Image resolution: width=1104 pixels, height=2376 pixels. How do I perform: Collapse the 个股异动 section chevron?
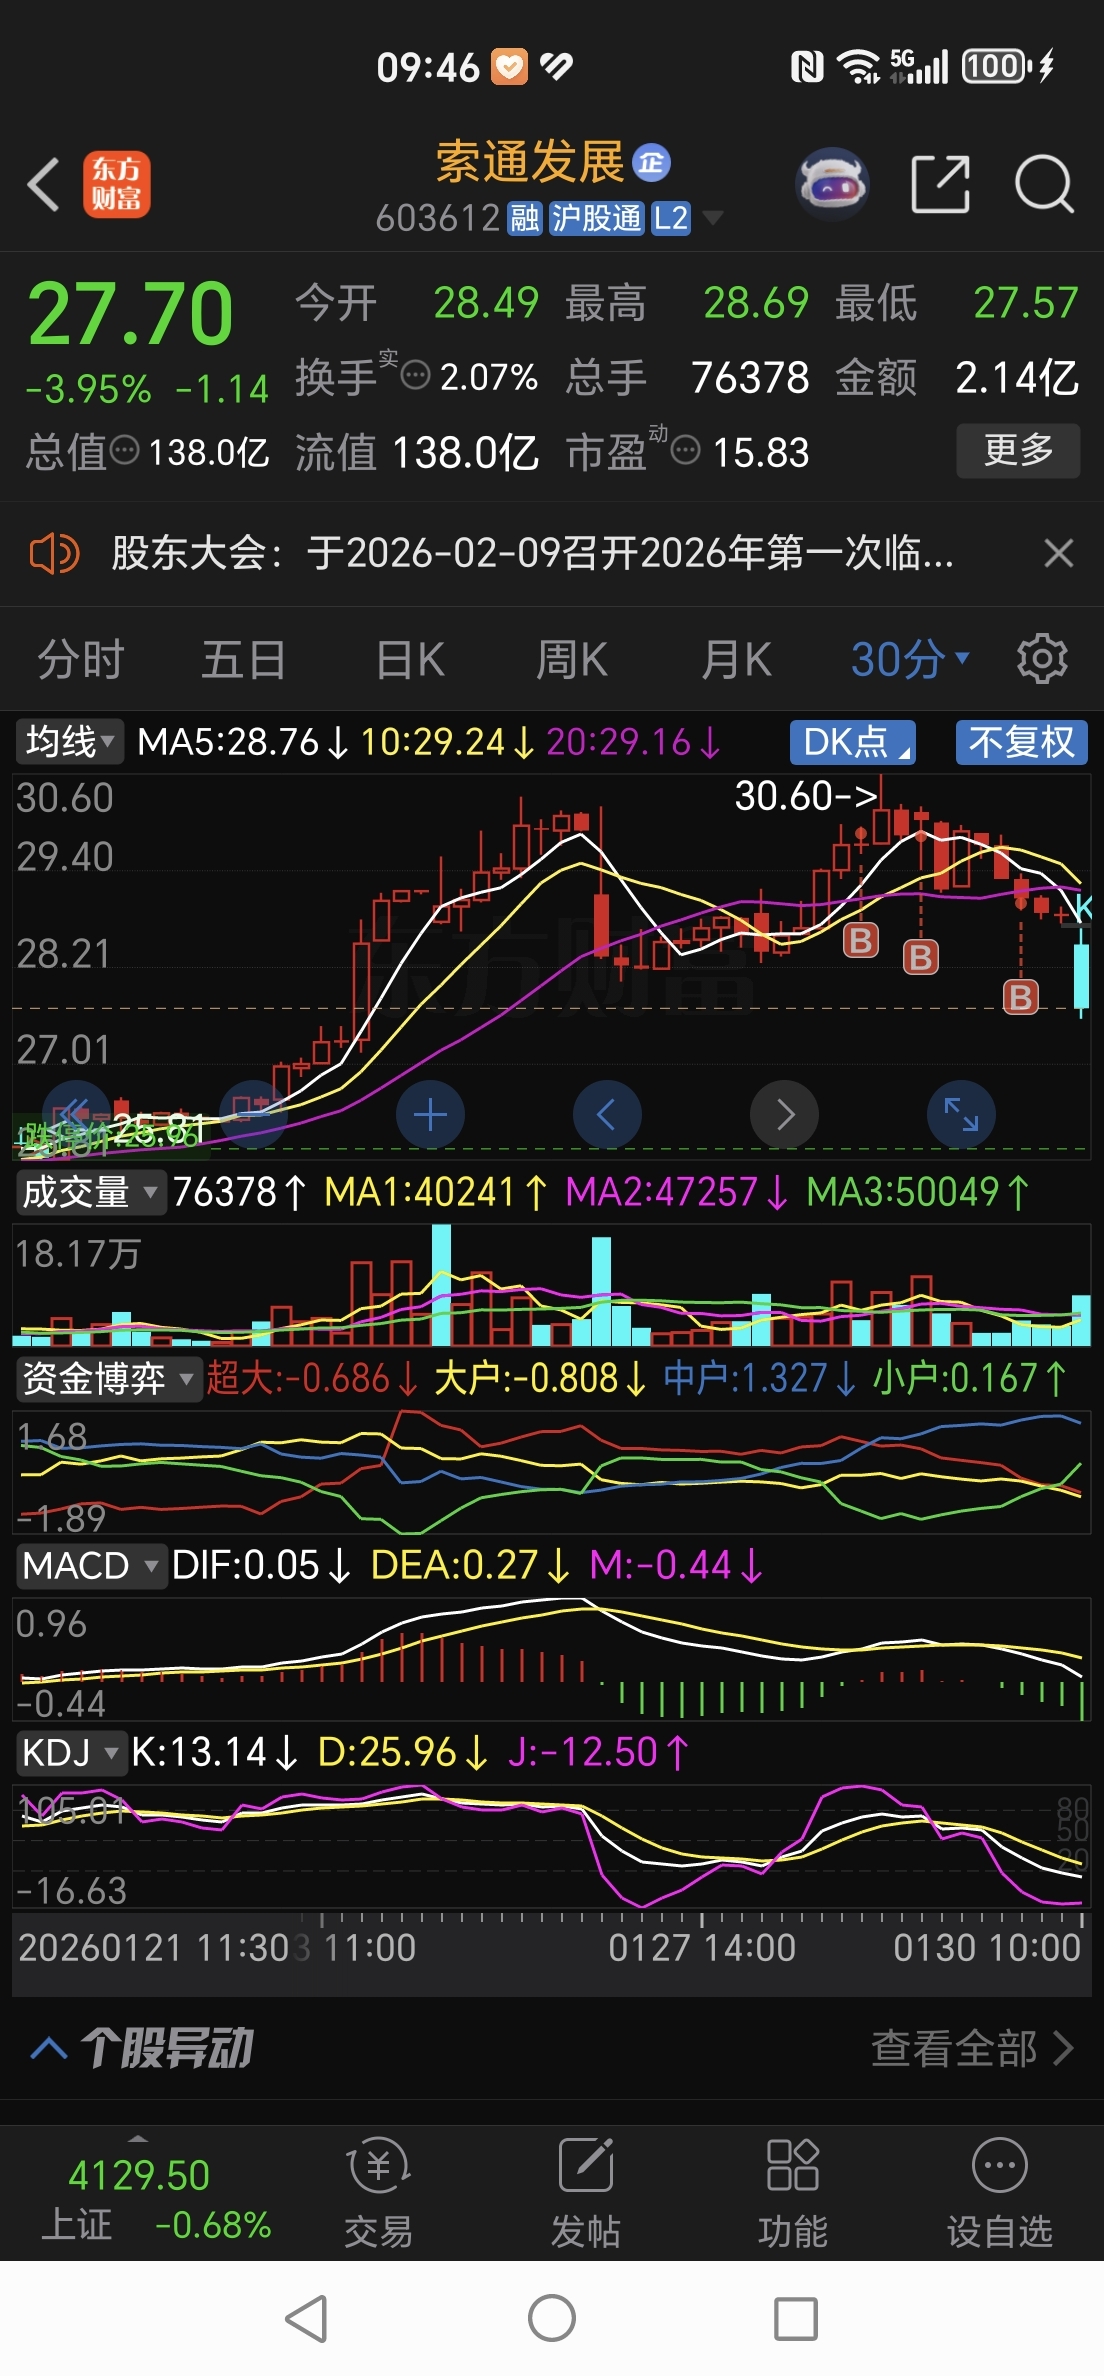(49, 2048)
